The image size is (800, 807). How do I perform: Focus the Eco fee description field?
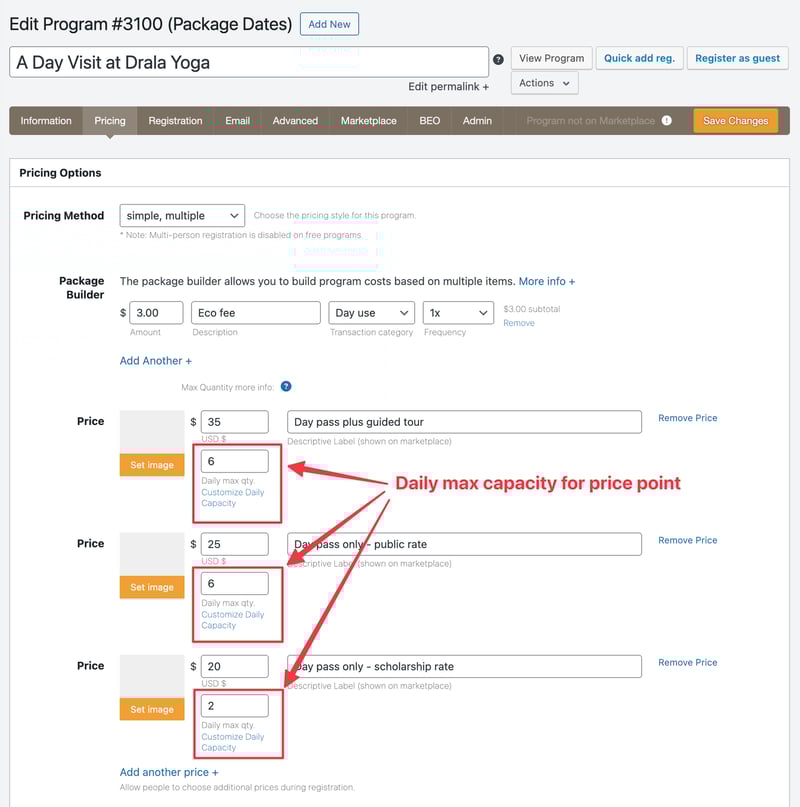(x=255, y=313)
